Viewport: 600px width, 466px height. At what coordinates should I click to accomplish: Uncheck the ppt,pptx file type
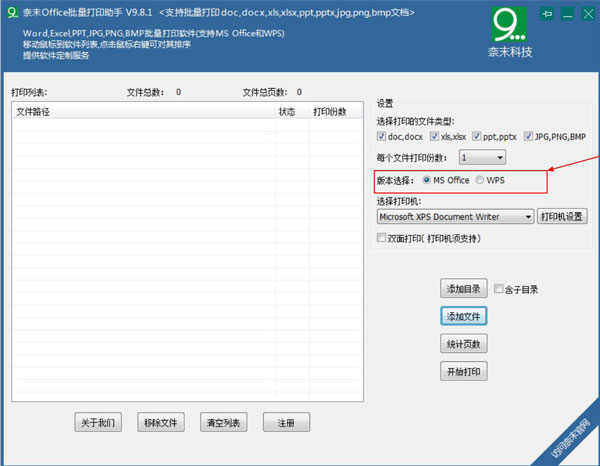tap(476, 136)
